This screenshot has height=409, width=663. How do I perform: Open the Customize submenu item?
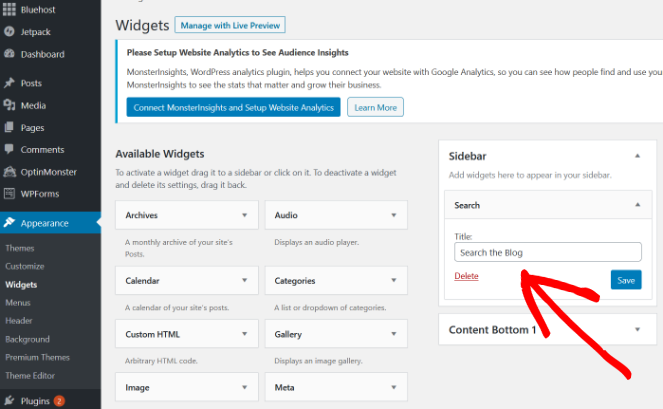(x=24, y=266)
